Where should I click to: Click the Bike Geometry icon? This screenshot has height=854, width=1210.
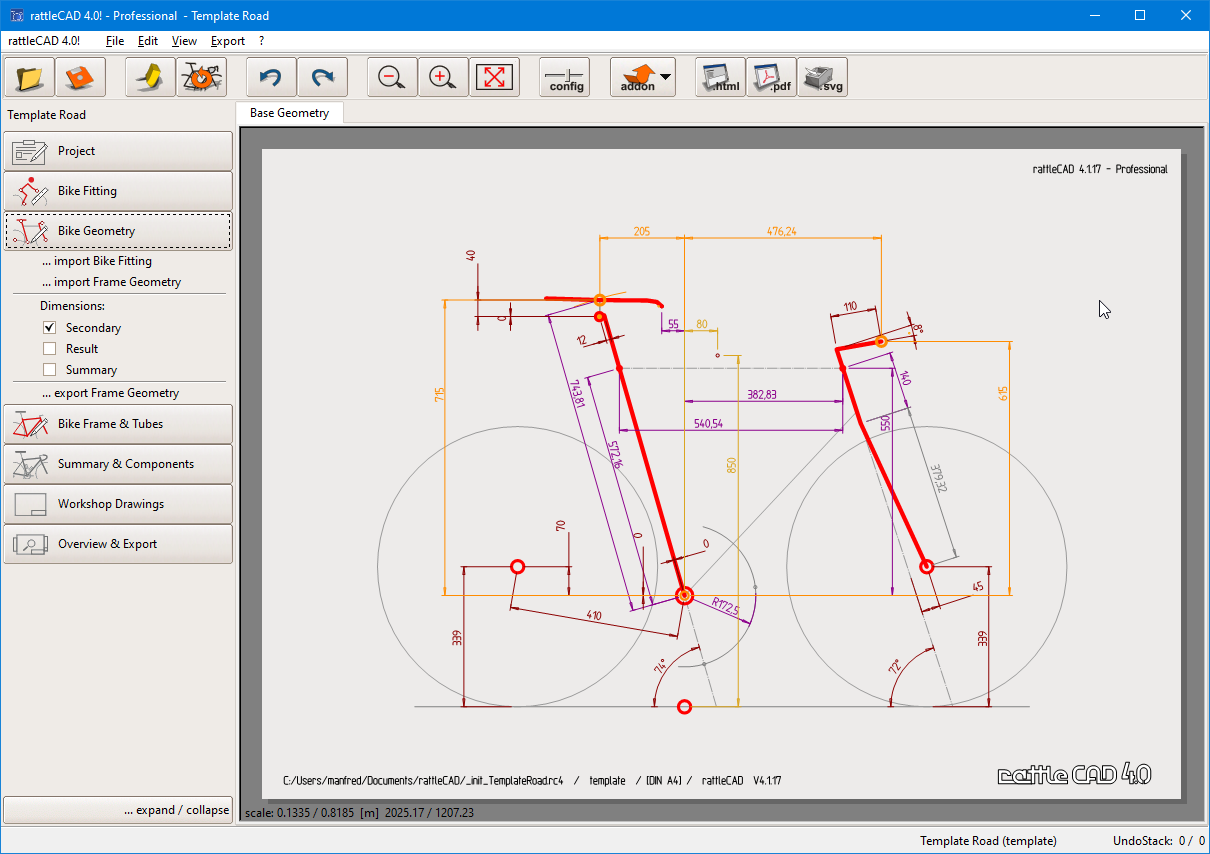tap(30, 231)
